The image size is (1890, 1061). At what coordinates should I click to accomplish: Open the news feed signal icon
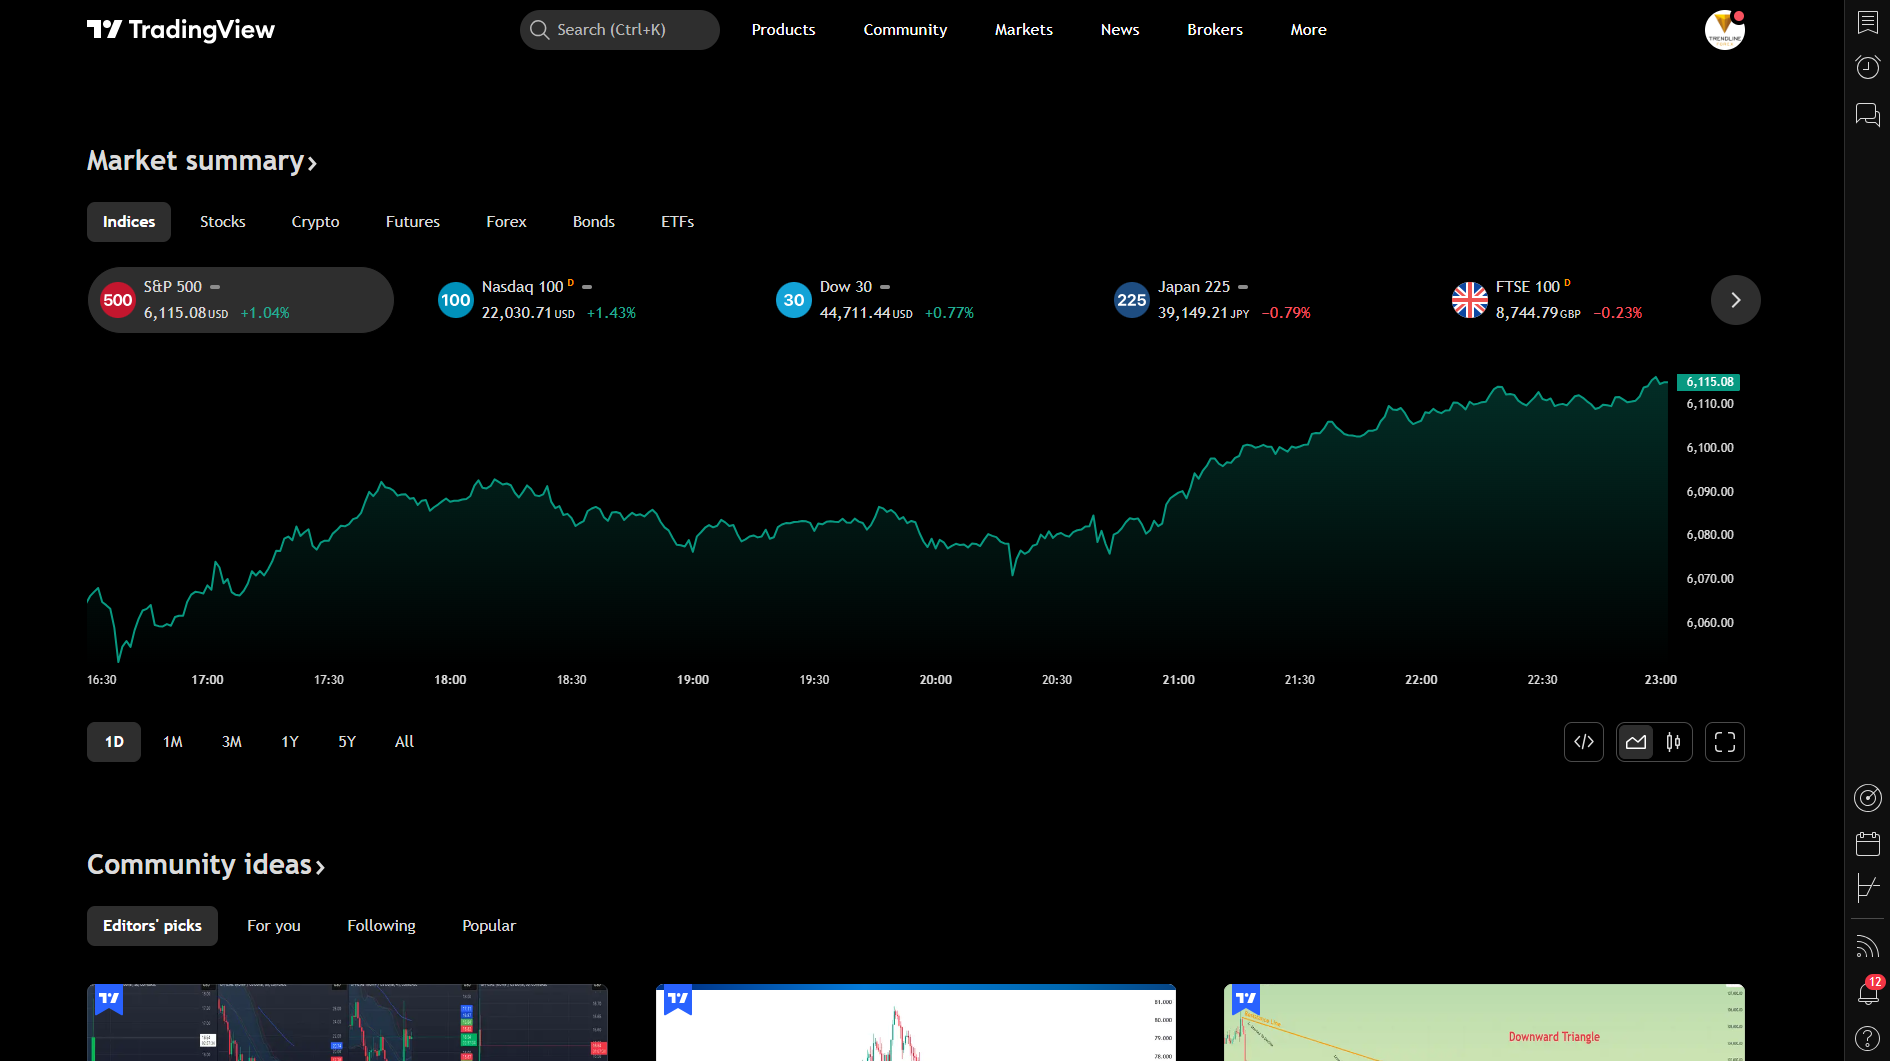click(1867, 946)
